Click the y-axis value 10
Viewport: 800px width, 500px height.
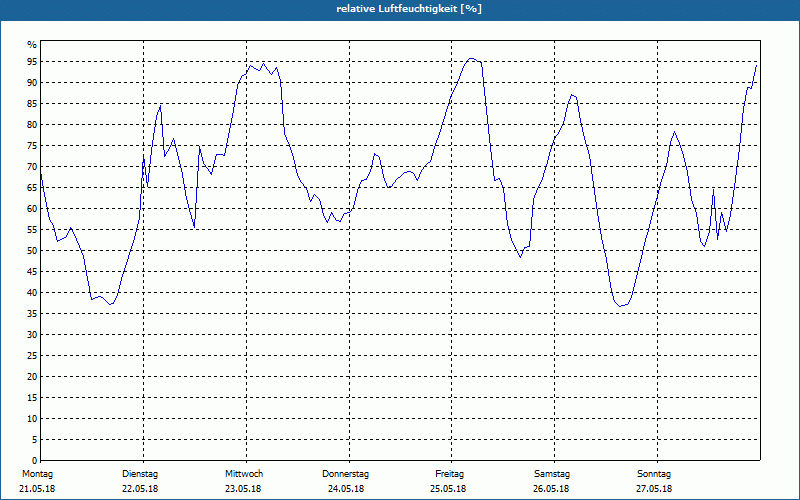[32, 418]
